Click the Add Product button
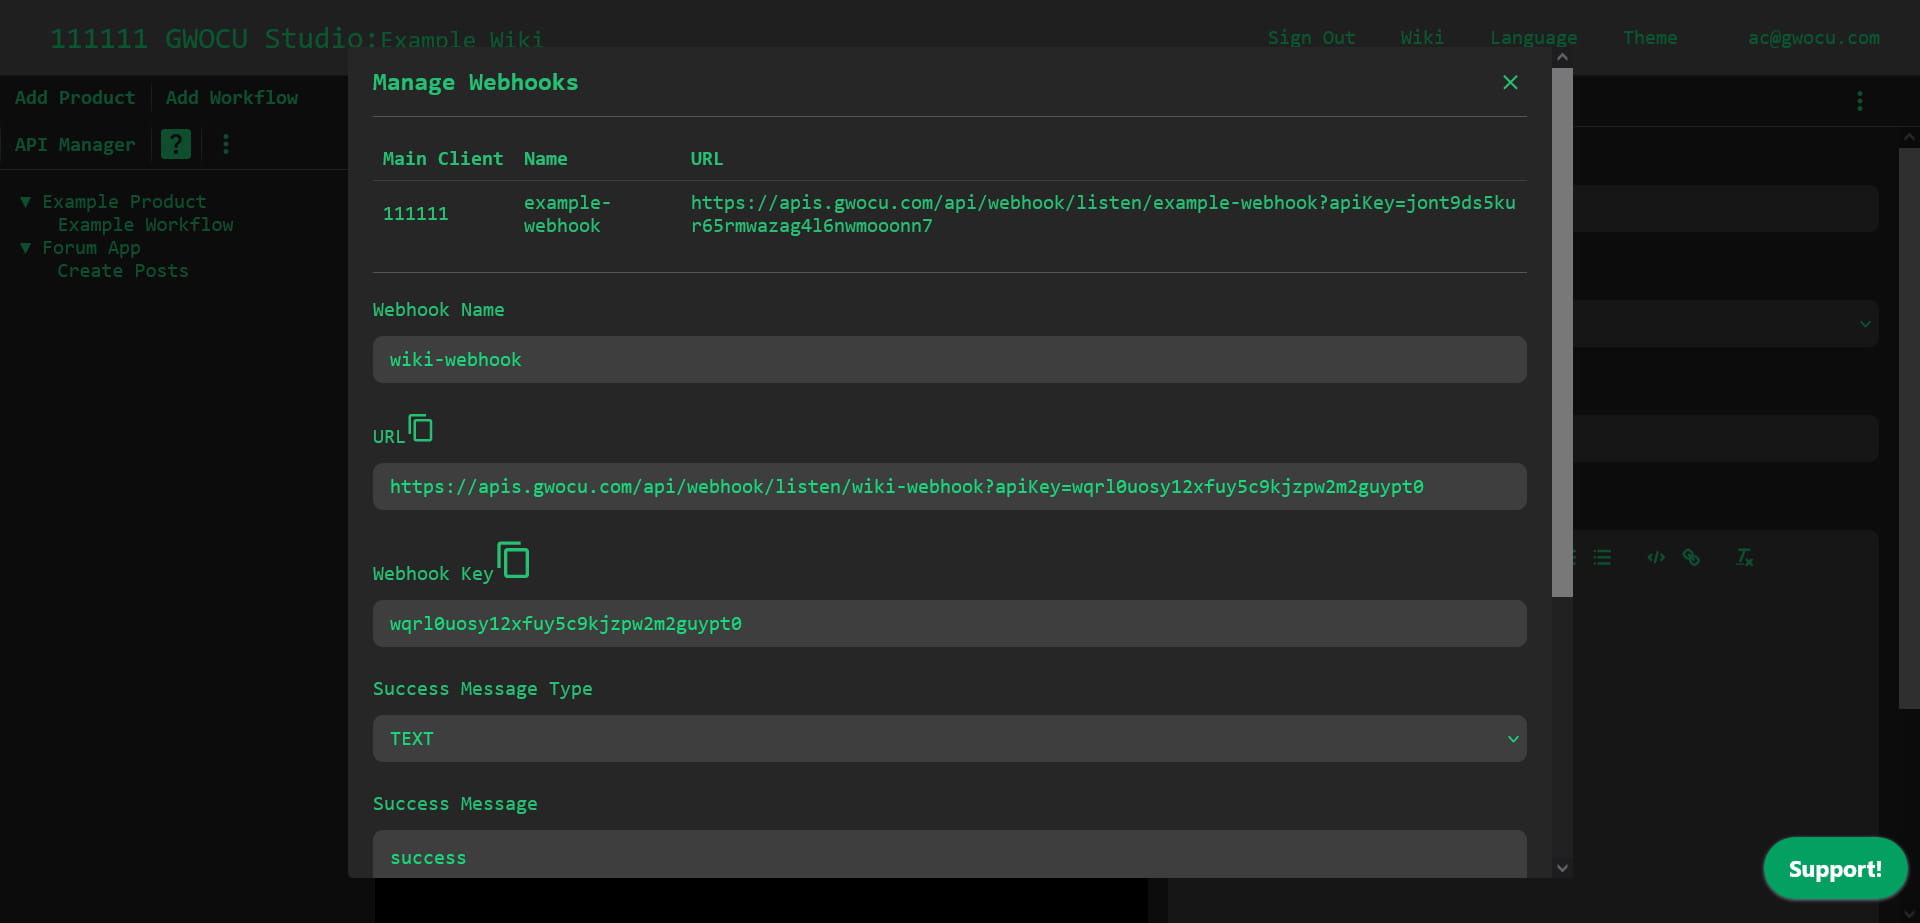Screen dimensions: 1920x923 (x=75, y=98)
